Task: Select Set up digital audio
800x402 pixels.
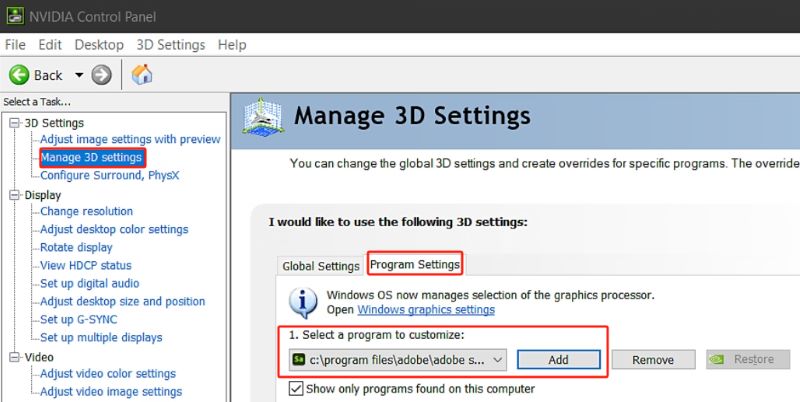Action: pos(89,284)
